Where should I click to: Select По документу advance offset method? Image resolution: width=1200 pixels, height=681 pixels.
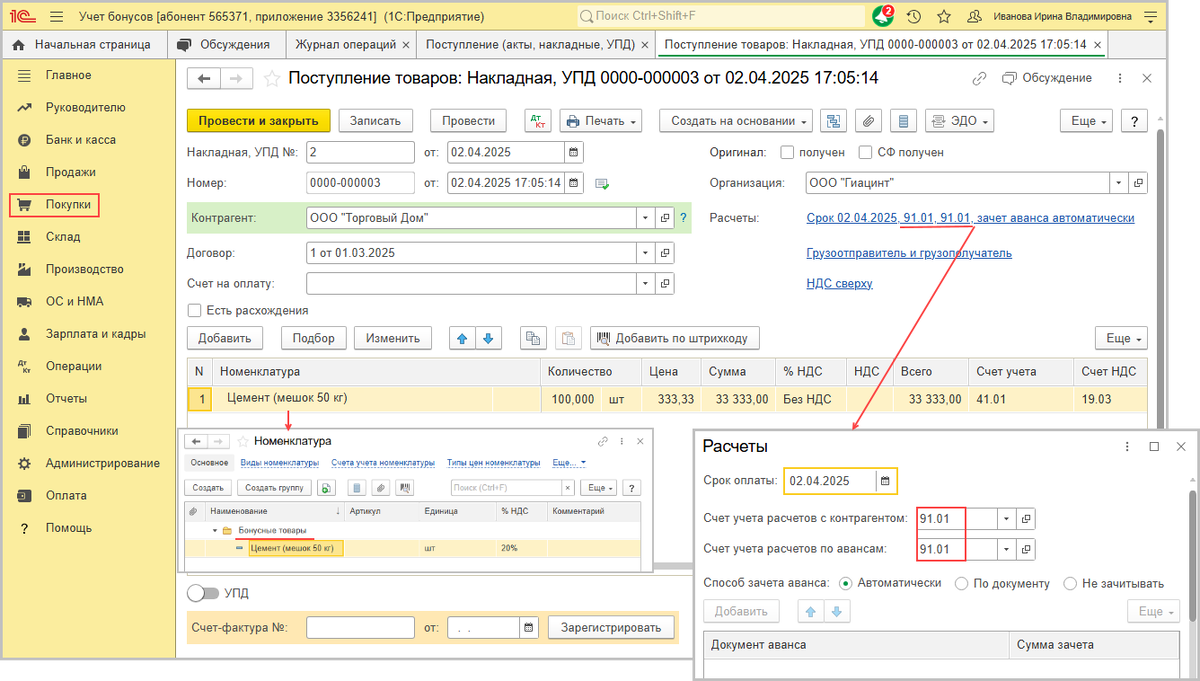(961, 582)
